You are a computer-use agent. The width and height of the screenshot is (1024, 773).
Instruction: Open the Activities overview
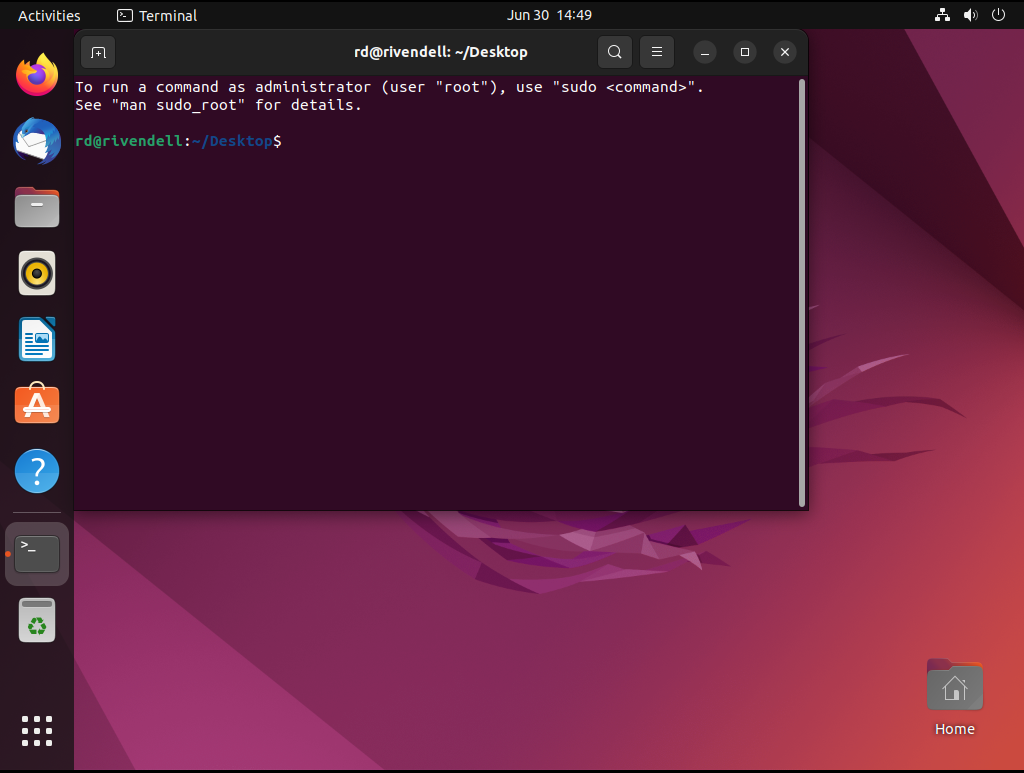tap(49, 15)
